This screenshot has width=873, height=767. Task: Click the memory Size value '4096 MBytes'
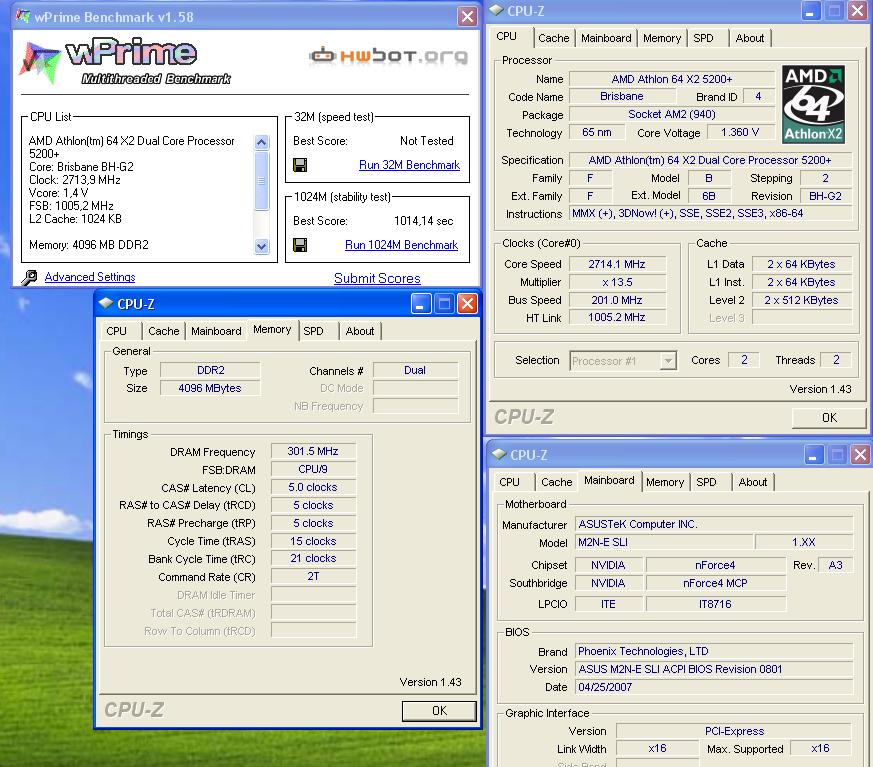coord(210,388)
